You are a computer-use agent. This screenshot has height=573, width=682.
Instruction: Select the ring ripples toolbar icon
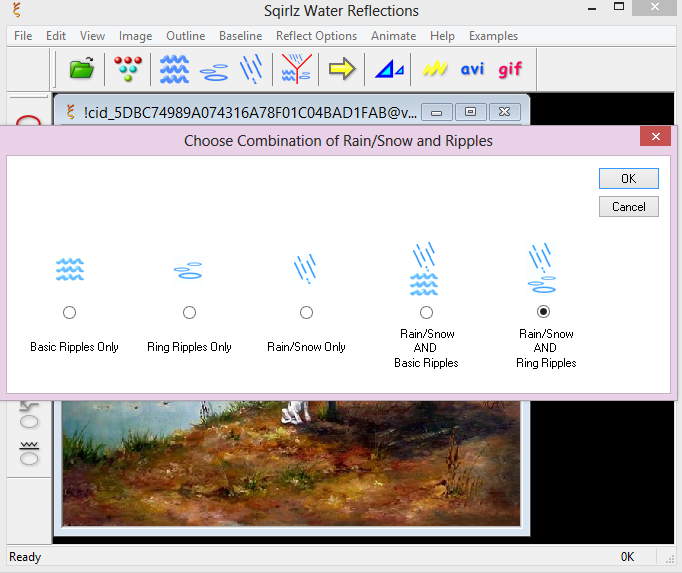[x=214, y=70]
